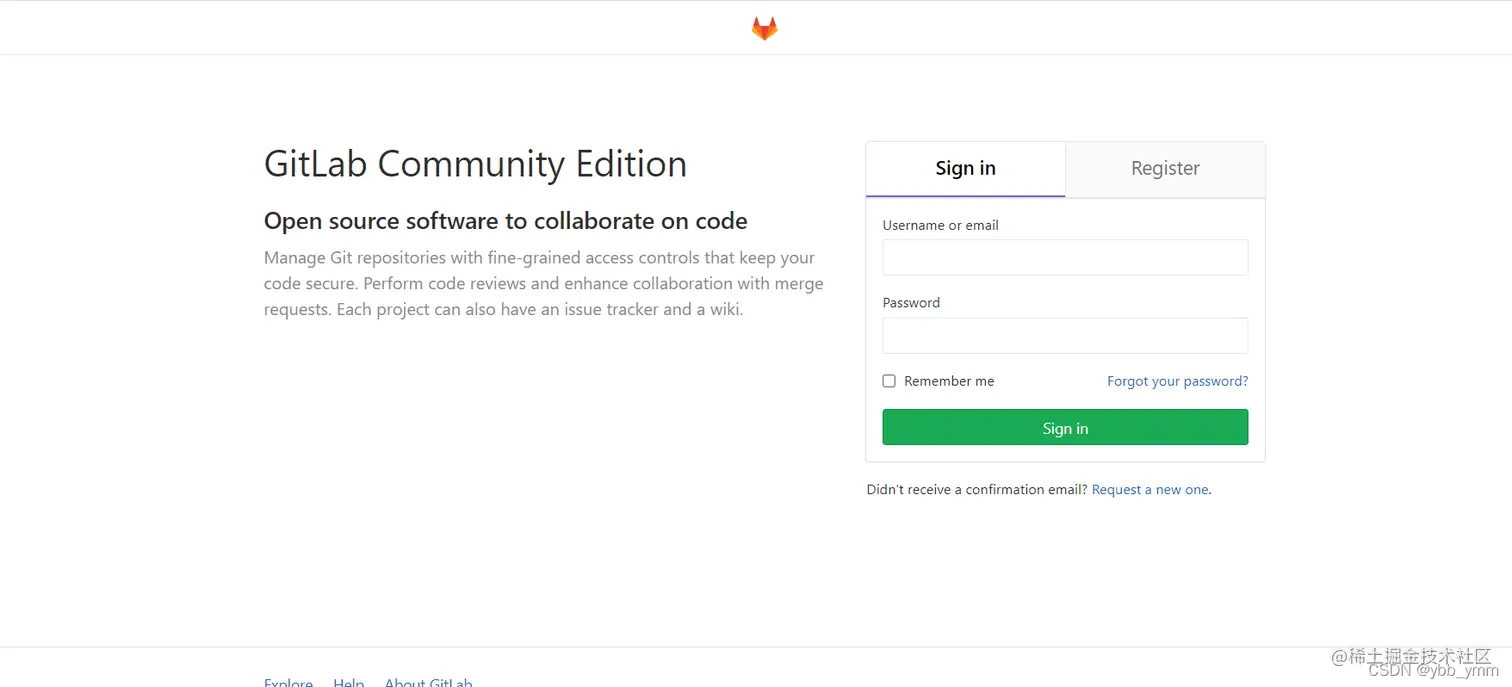
Task: Click the GitLab fox logo
Action: (764, 28)
